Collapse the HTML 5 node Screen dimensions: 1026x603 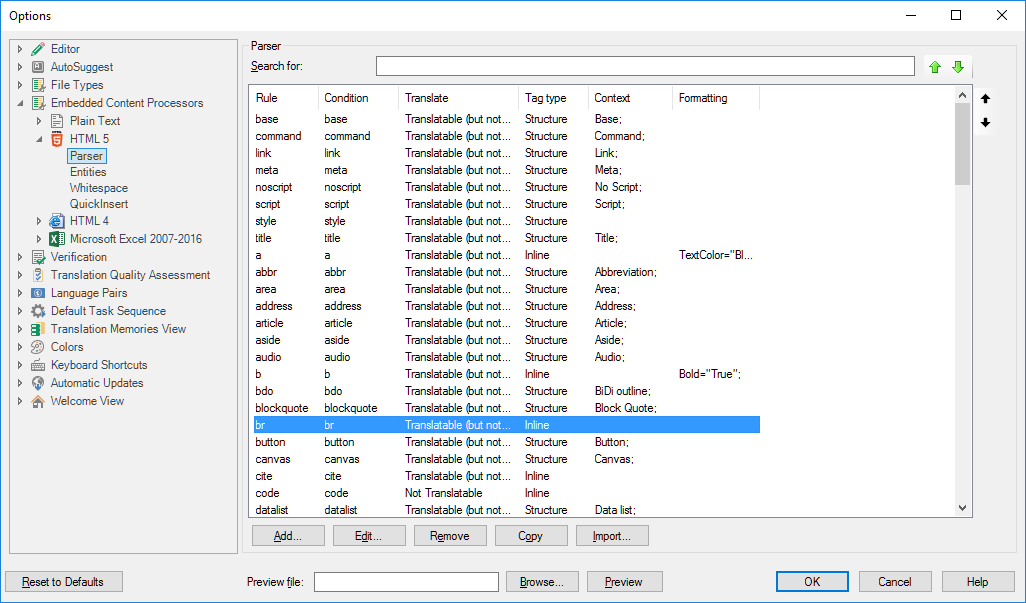(39, 139)
